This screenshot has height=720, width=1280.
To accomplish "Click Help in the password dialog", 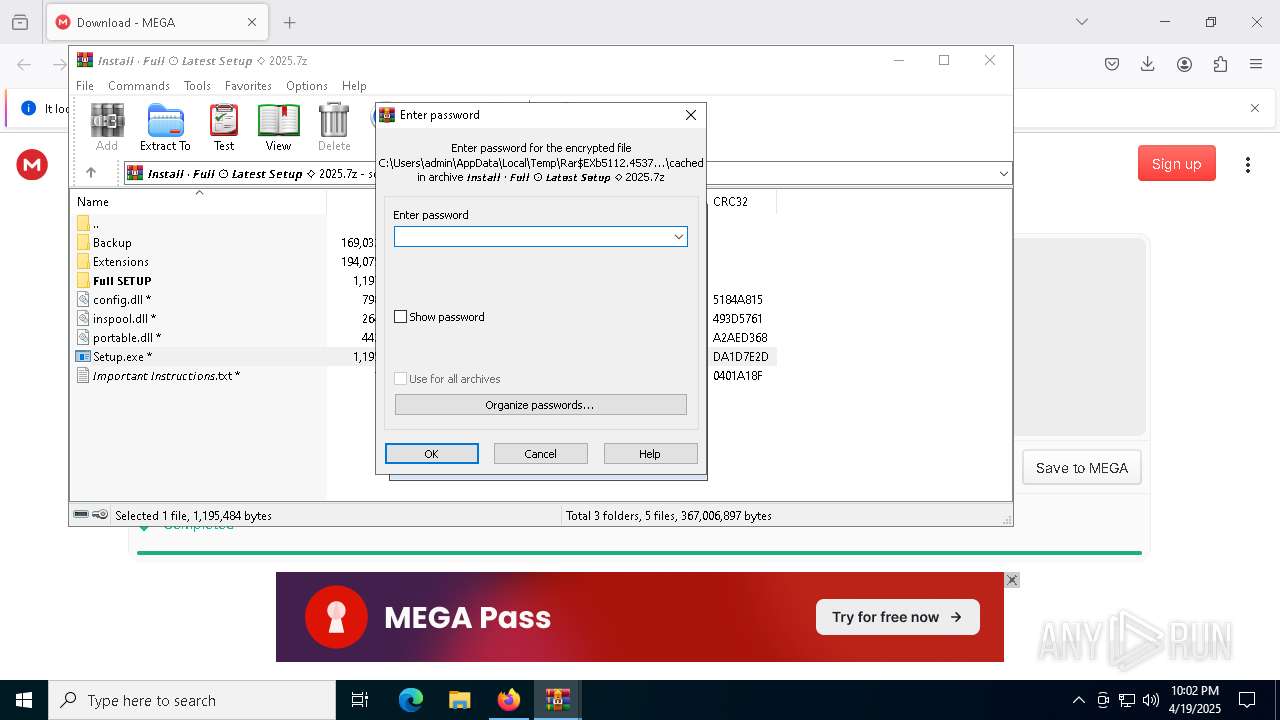I will [x=650, y=454].
